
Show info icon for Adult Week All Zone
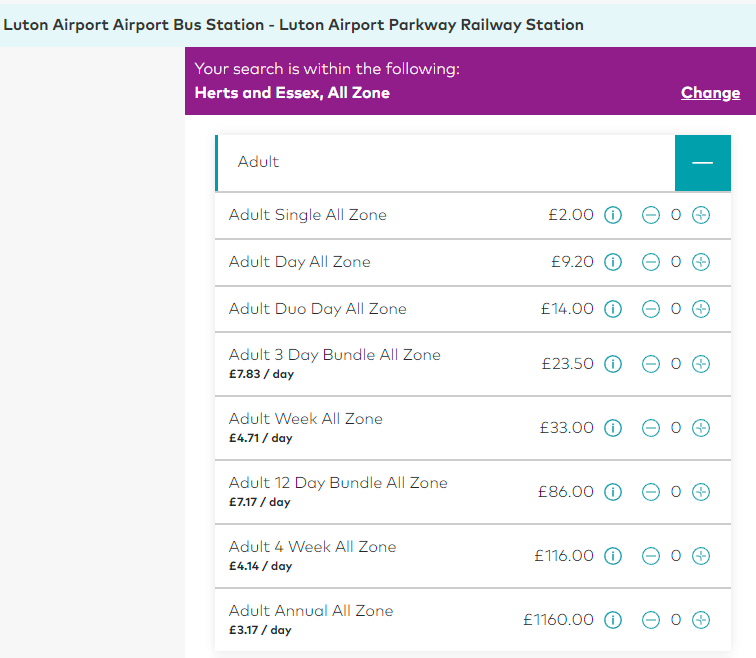click(x=613, y=428)
